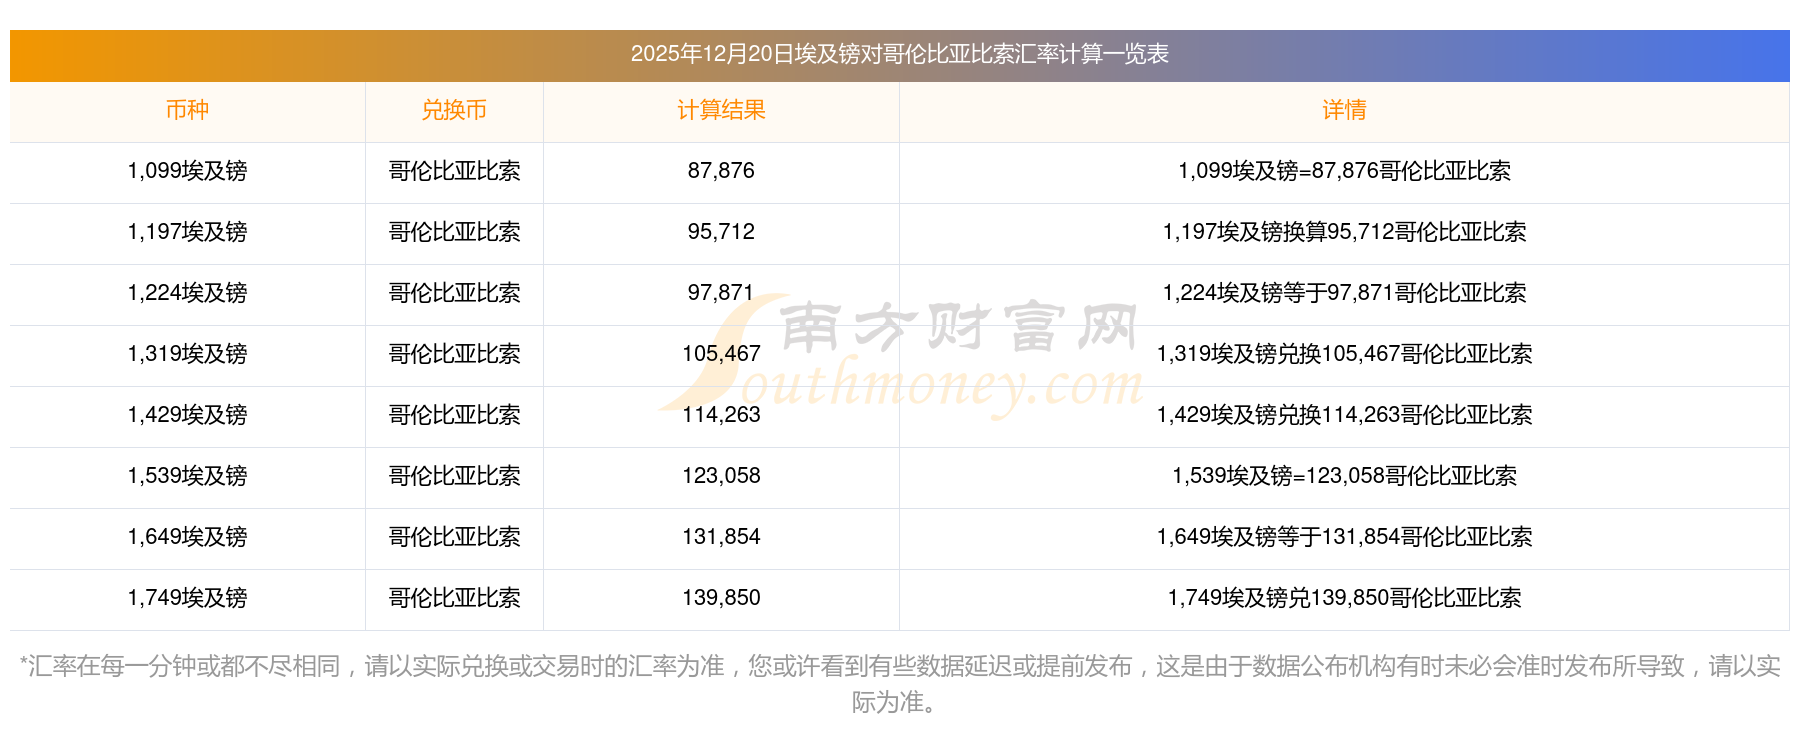Click detail text 1,099埃及镑=87,876哥伦比亚比索
The image size is (1800, 733).
click(1344, 171)
